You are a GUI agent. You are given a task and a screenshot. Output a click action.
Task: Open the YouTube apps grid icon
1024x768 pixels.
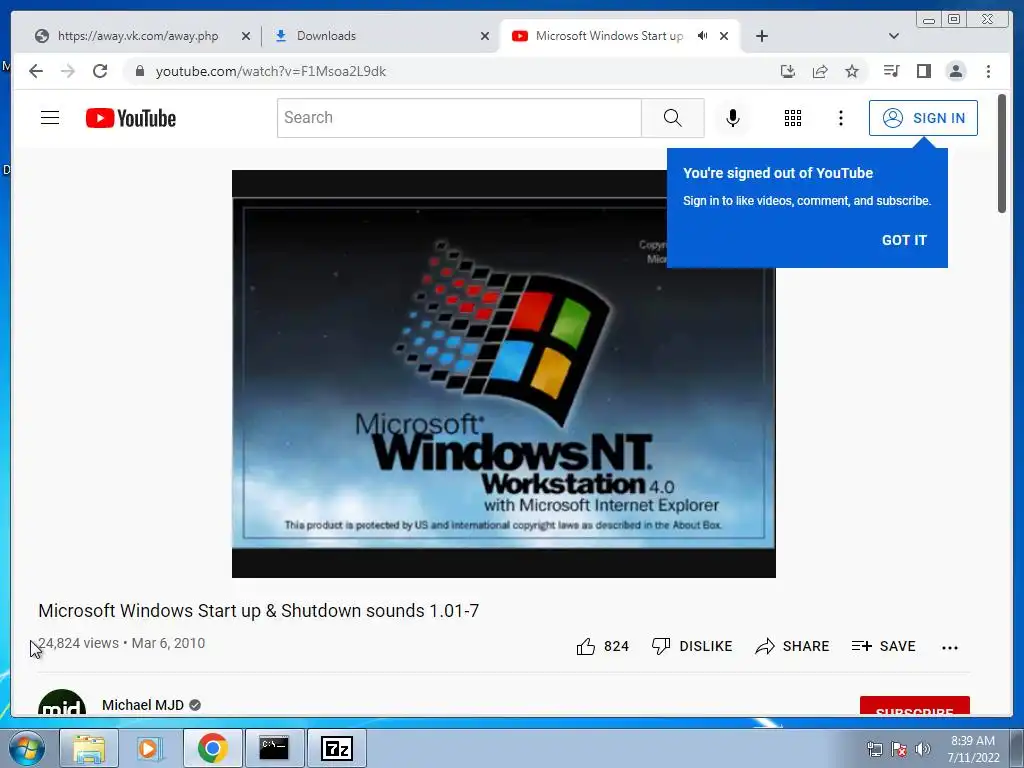coord(793,118)
